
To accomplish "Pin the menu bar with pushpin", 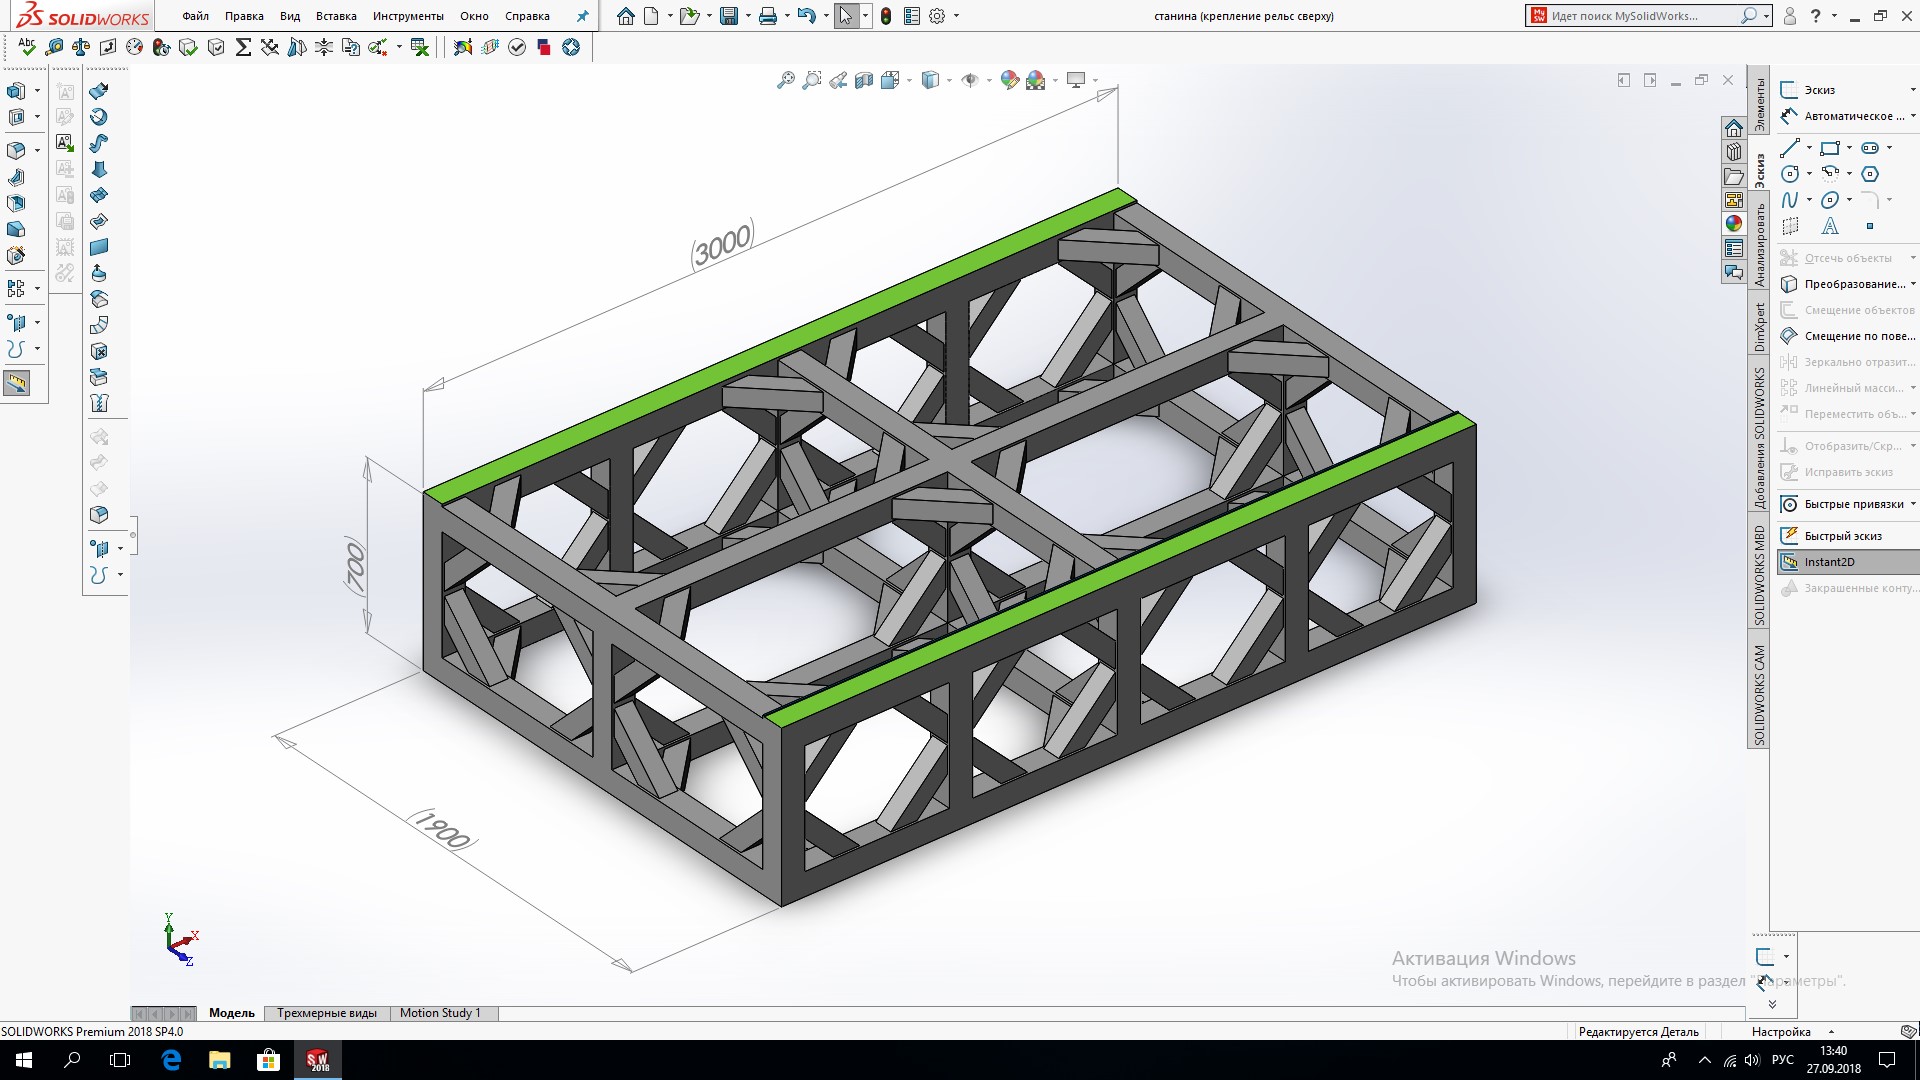I will (x=583, y=16).
